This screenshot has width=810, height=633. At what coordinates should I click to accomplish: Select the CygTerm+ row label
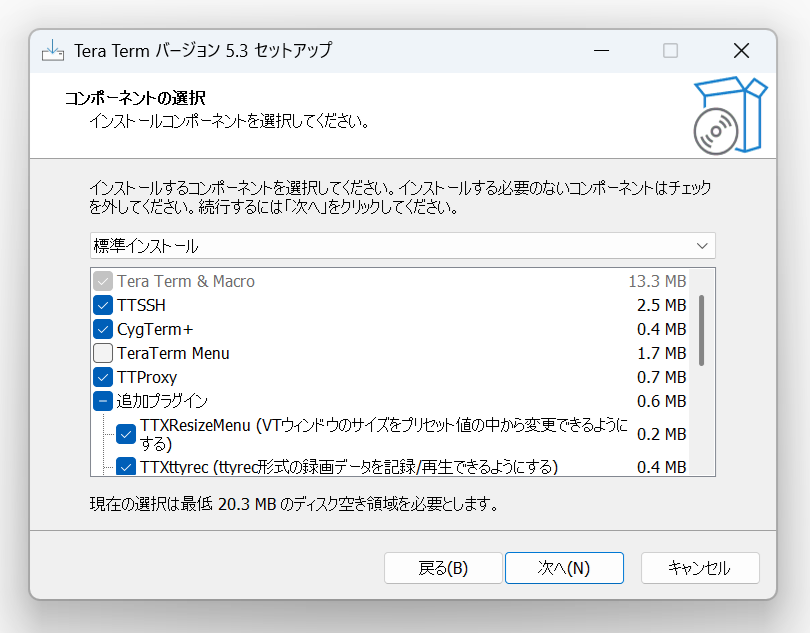(x=155, y=329)
